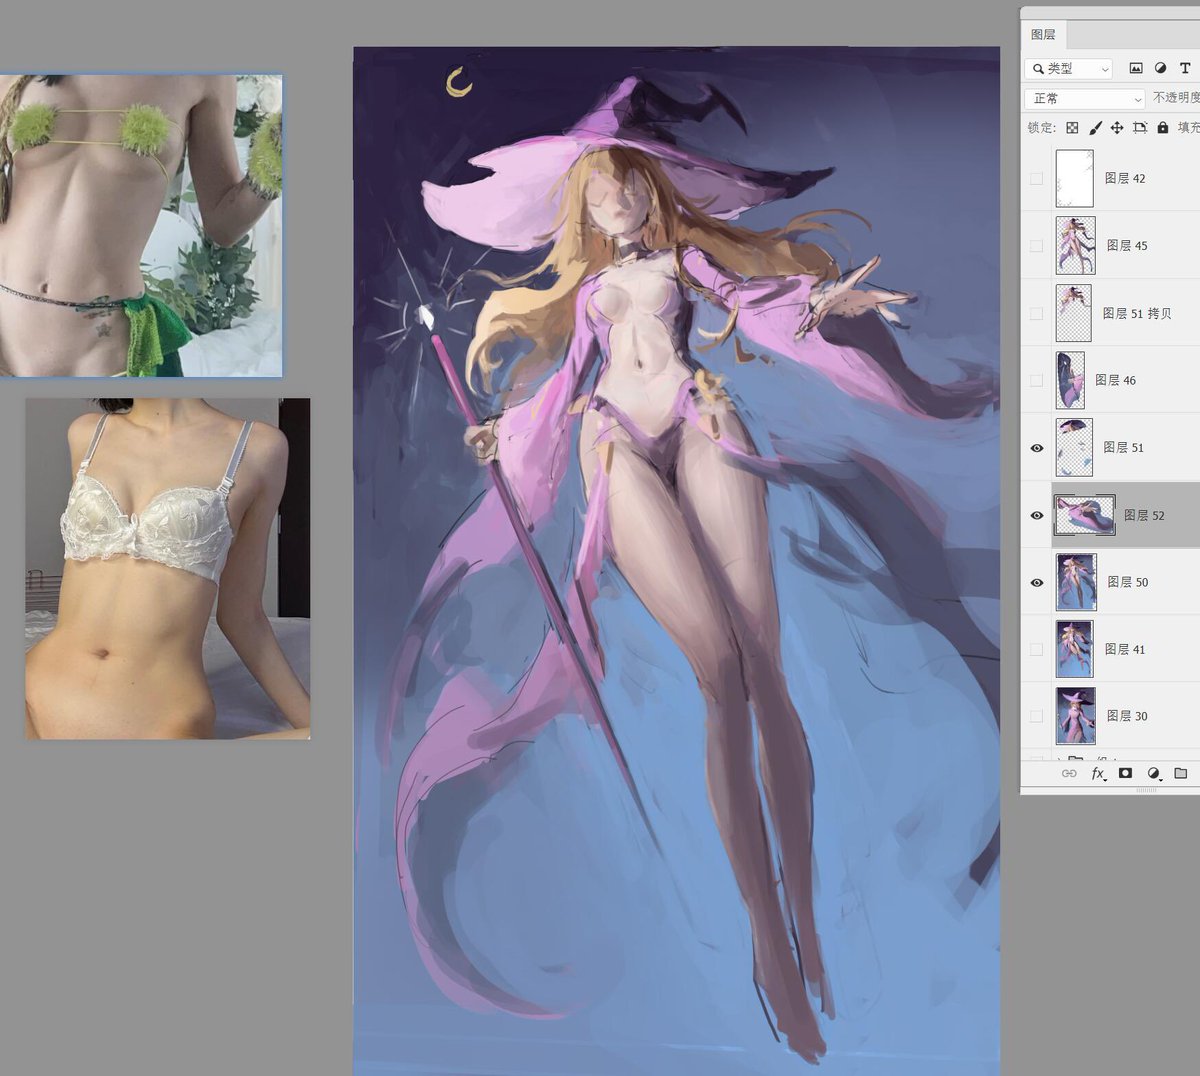Hide layer 图层 52 with eye icon
1200x1076 pixels.
pyautogui.click(x=1036, y=515)
